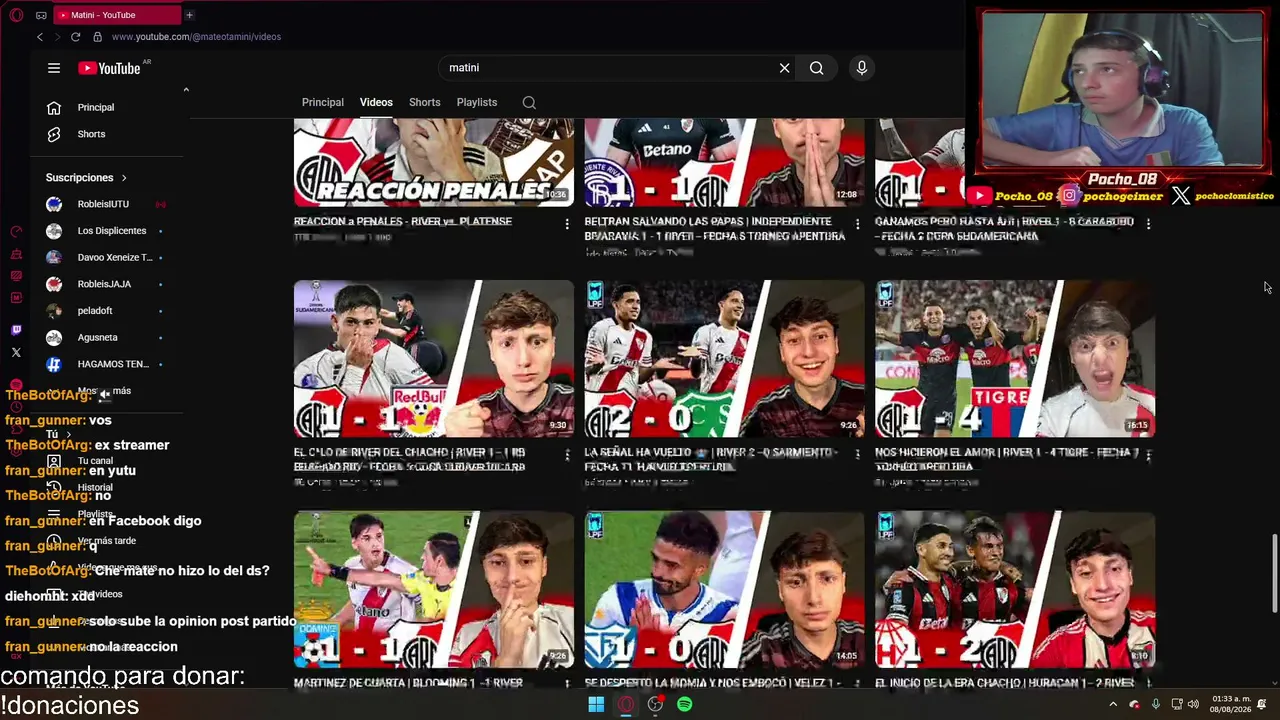Go to the YouTube home logo
Screen dimensions: 1280x720
pos(110,68)
